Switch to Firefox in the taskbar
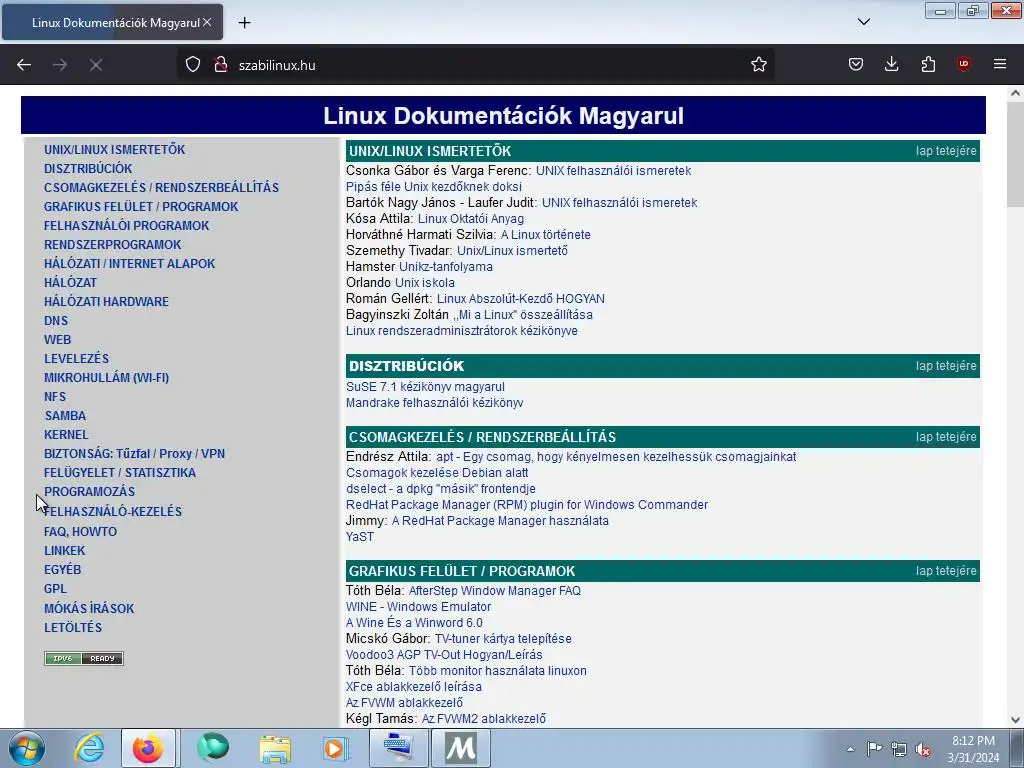Image resolution: width=1024 pixels, height=768 pixels. click(148, 748)
